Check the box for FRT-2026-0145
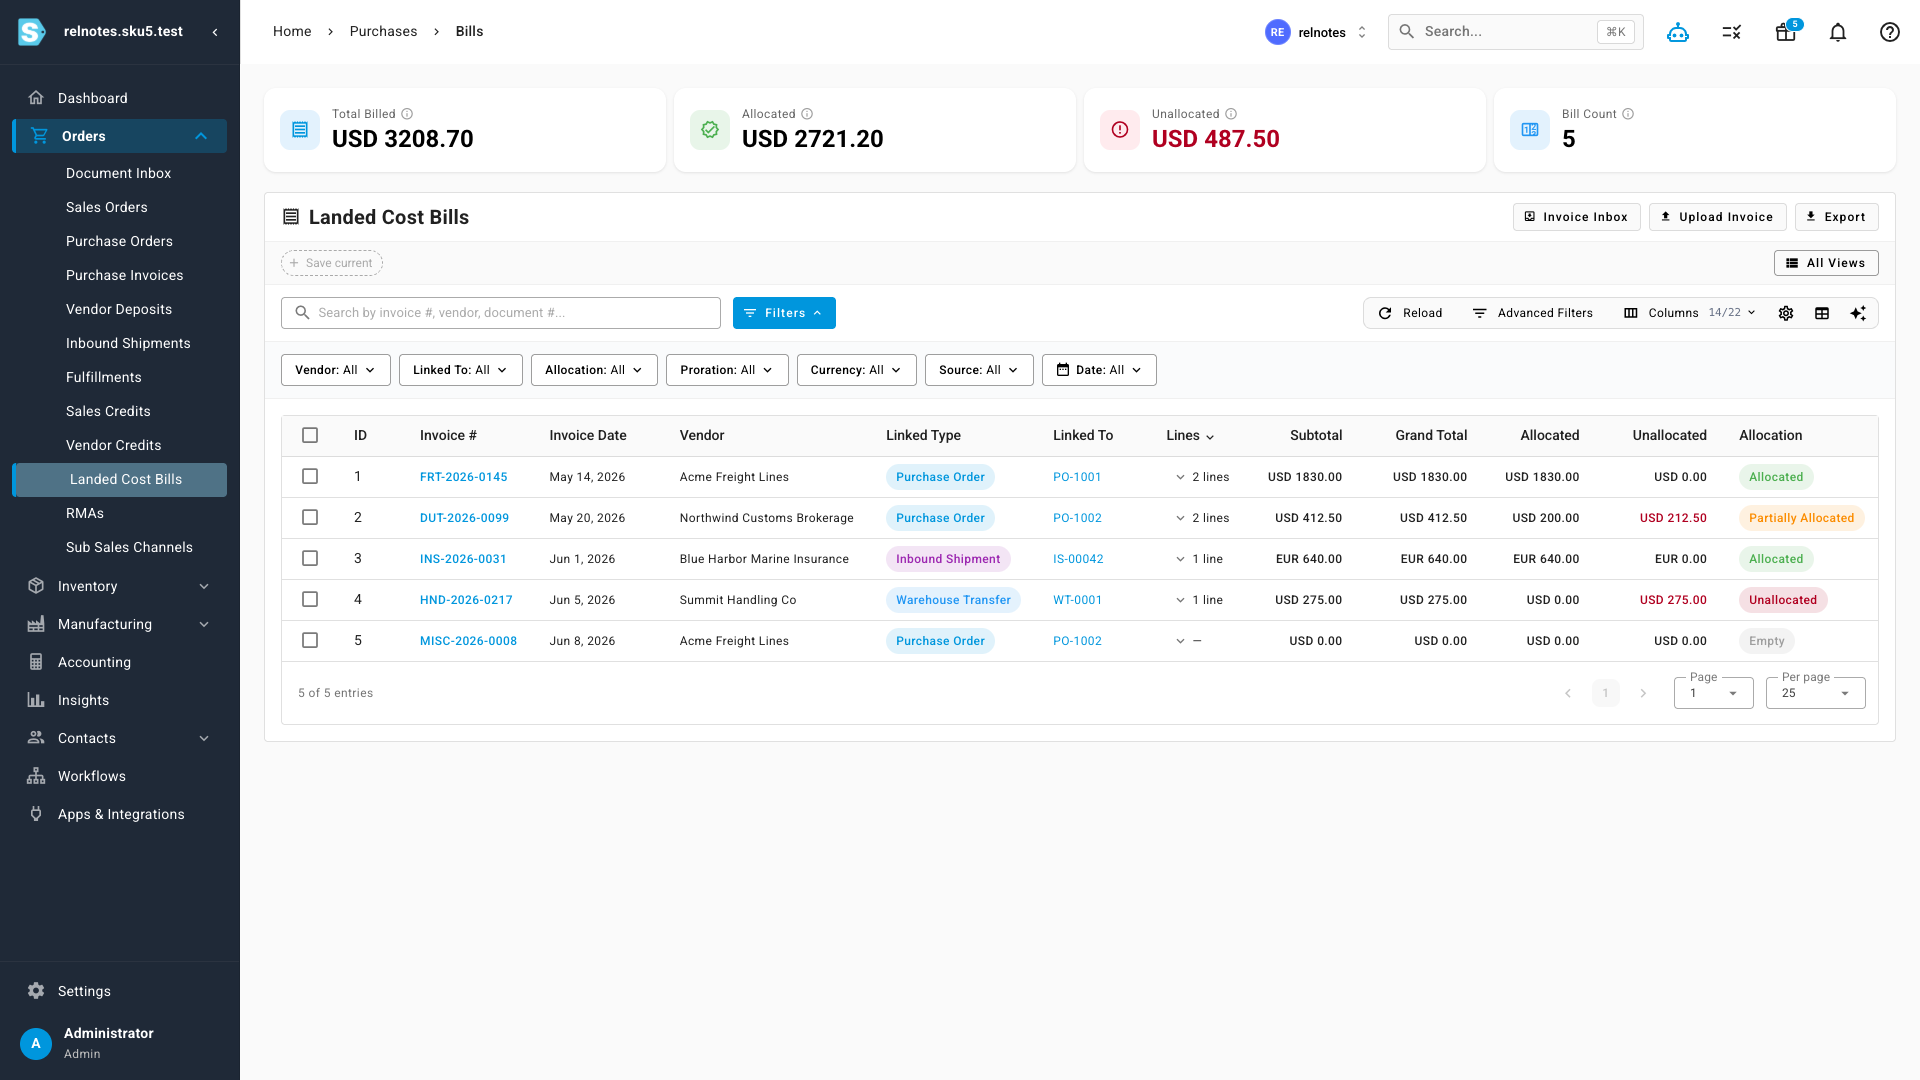Image resolution: width=1920 pixels, height=1080 pixels. (310, 476)
